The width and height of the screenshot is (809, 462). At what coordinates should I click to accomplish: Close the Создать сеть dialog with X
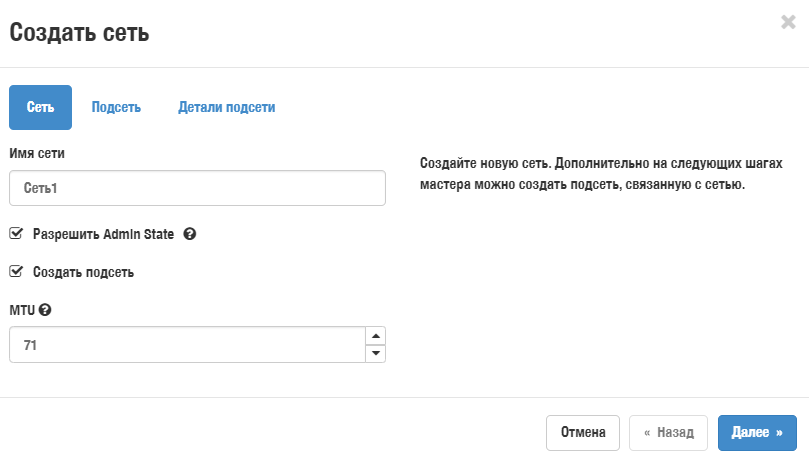[x=788, y=22]
